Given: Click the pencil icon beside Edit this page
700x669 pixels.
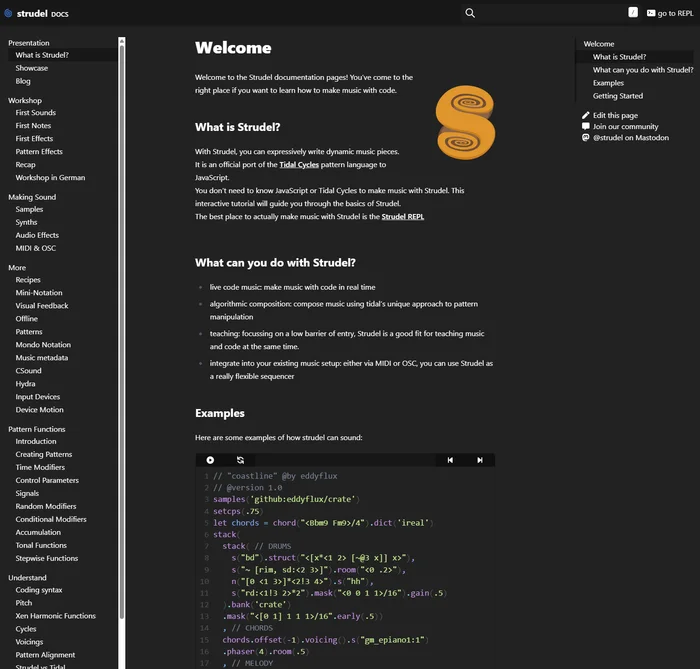Looking at the screenshot, I should (585, 116).
